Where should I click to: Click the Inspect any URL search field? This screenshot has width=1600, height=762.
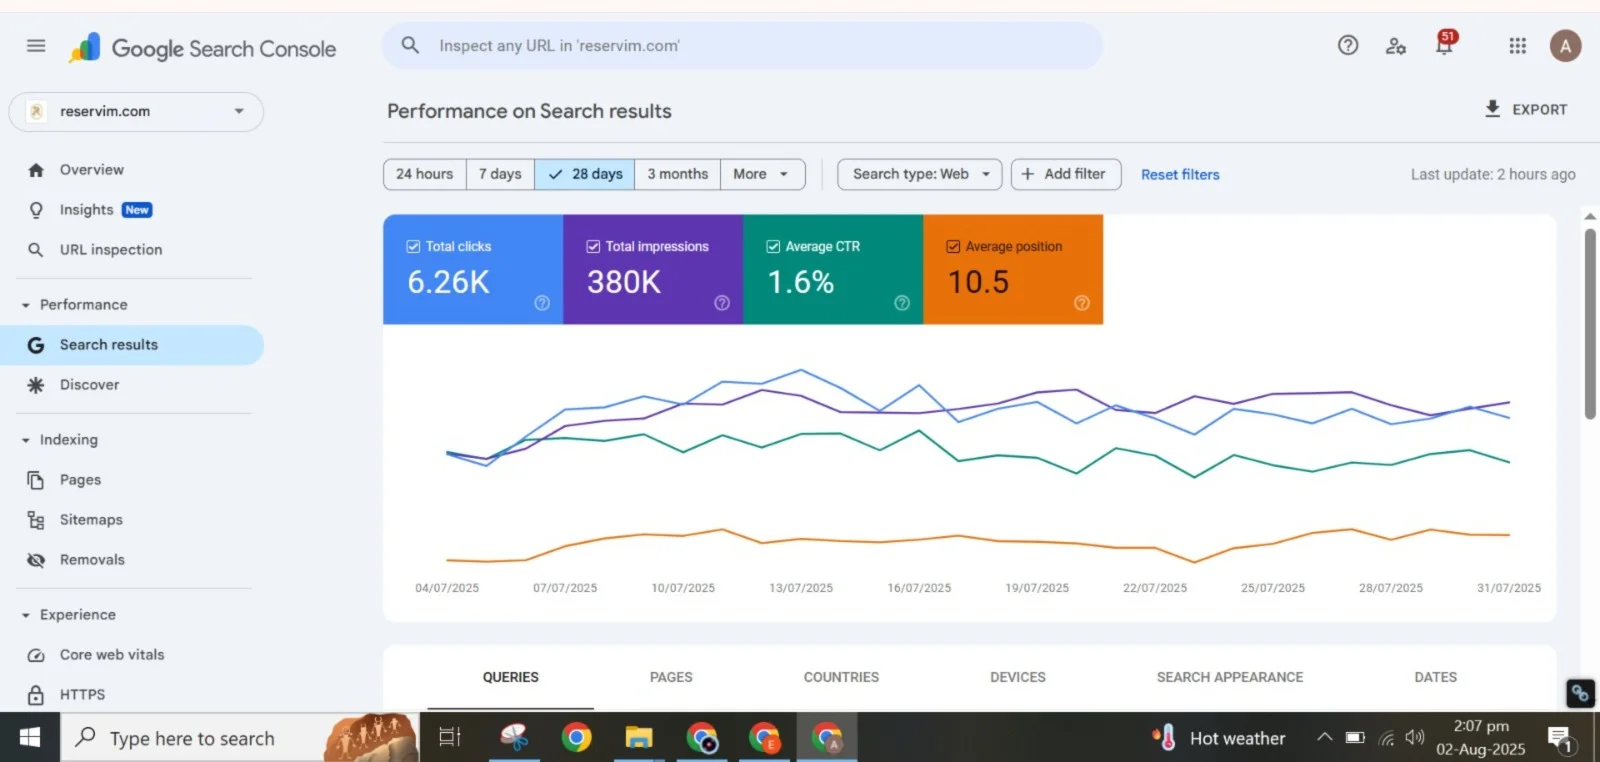click(x=742, y=46)
